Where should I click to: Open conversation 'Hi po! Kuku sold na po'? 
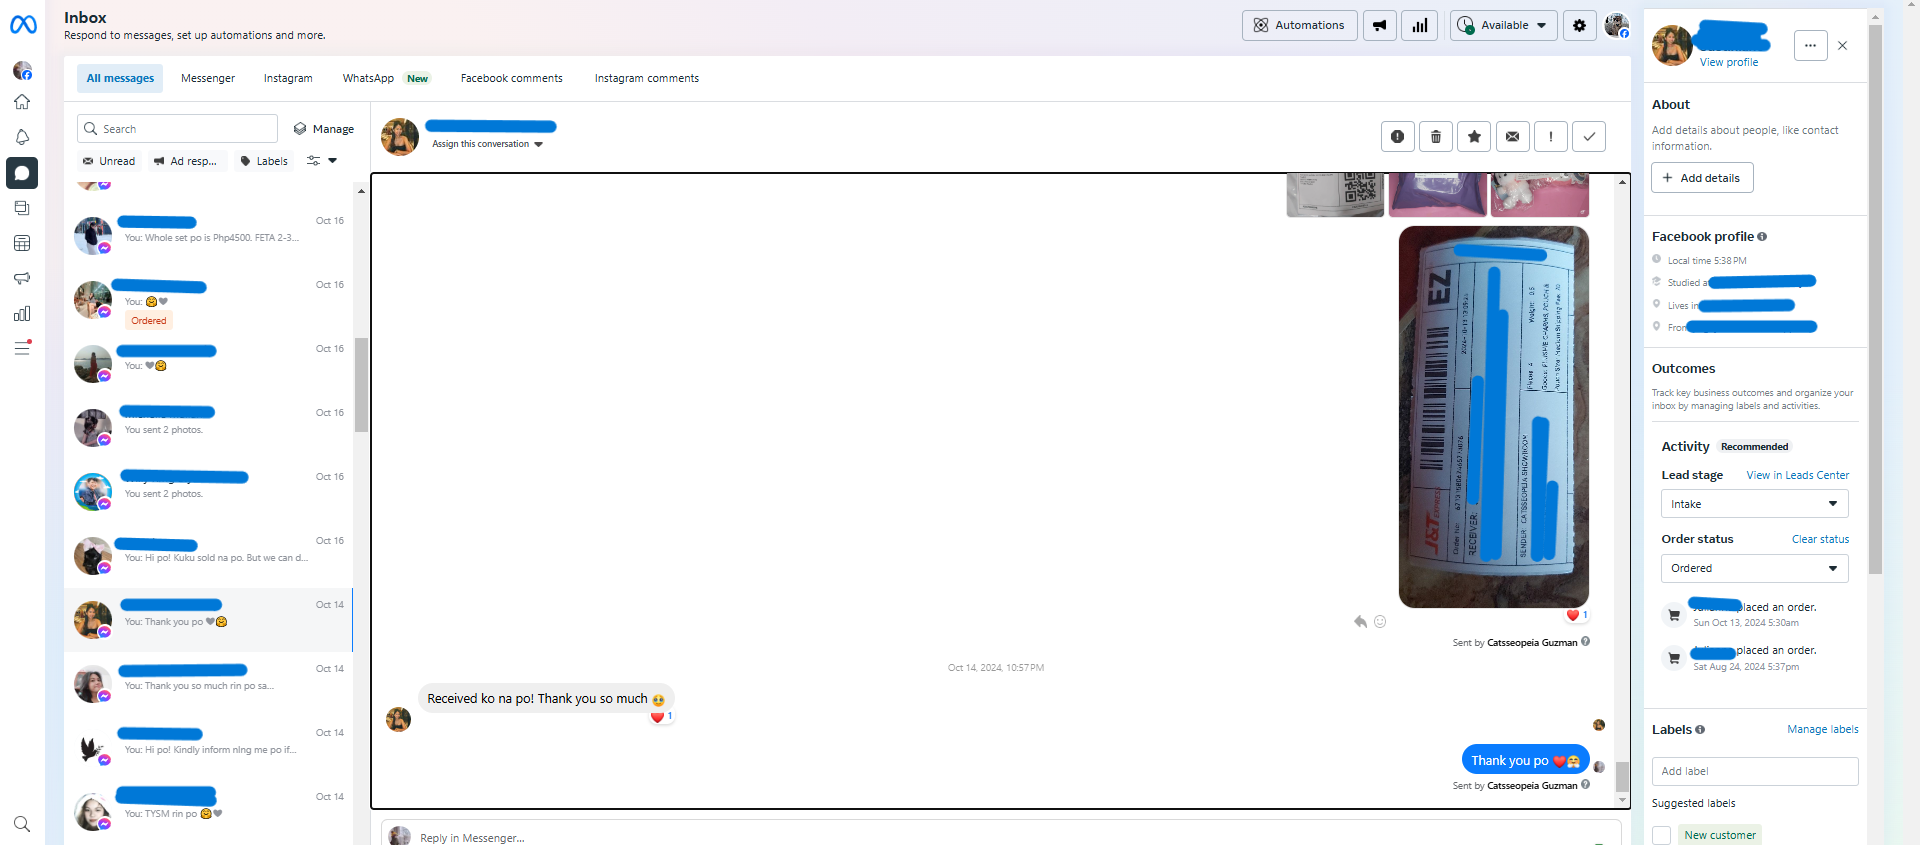209,556
